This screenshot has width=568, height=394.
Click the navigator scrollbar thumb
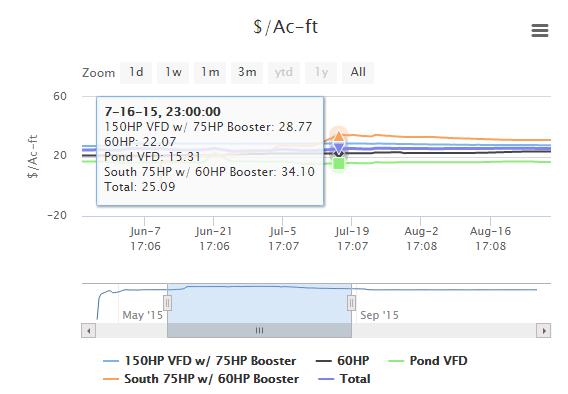pyautogui.click(x=259, y=331)
